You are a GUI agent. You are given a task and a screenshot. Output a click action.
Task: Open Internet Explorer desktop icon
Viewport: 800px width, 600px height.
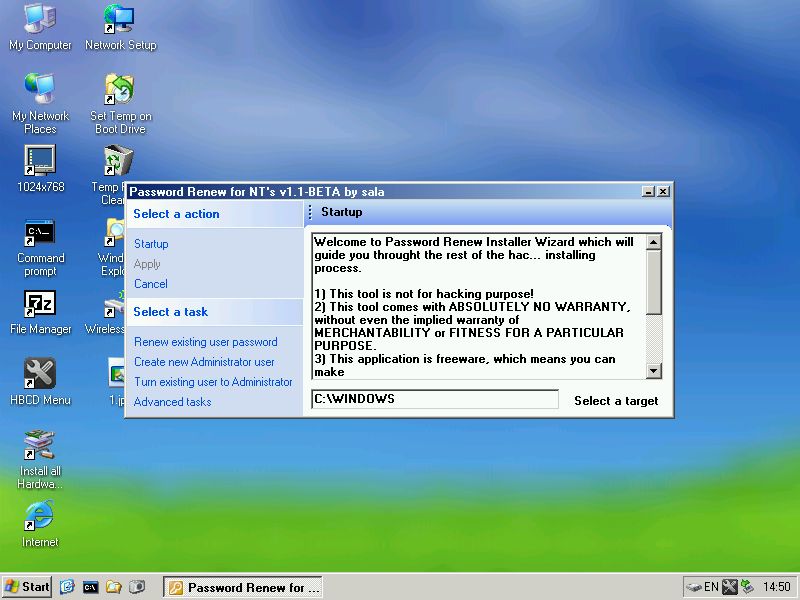(40, 523)
